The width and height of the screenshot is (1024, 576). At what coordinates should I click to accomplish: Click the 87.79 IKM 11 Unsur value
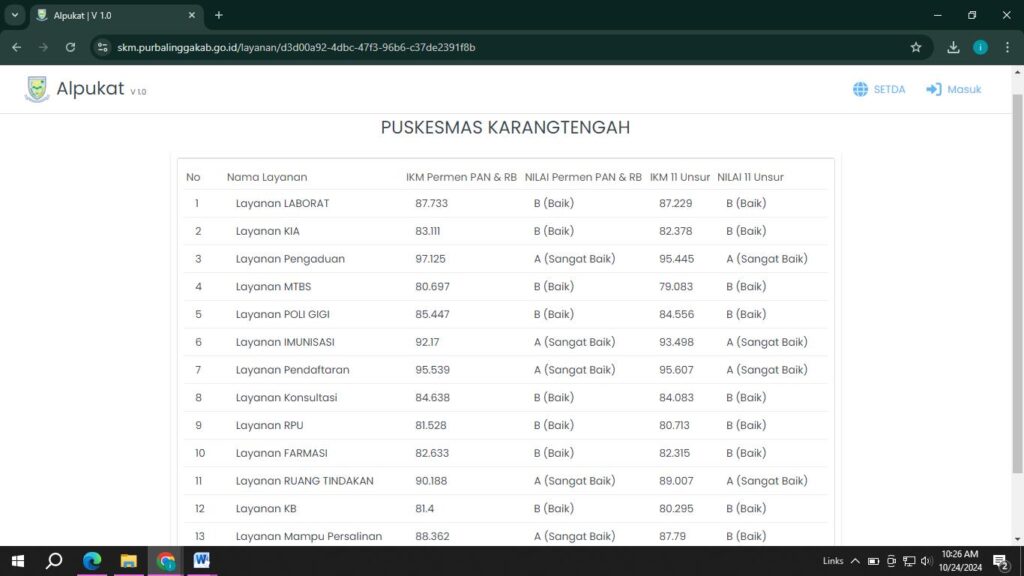point(672,536)
